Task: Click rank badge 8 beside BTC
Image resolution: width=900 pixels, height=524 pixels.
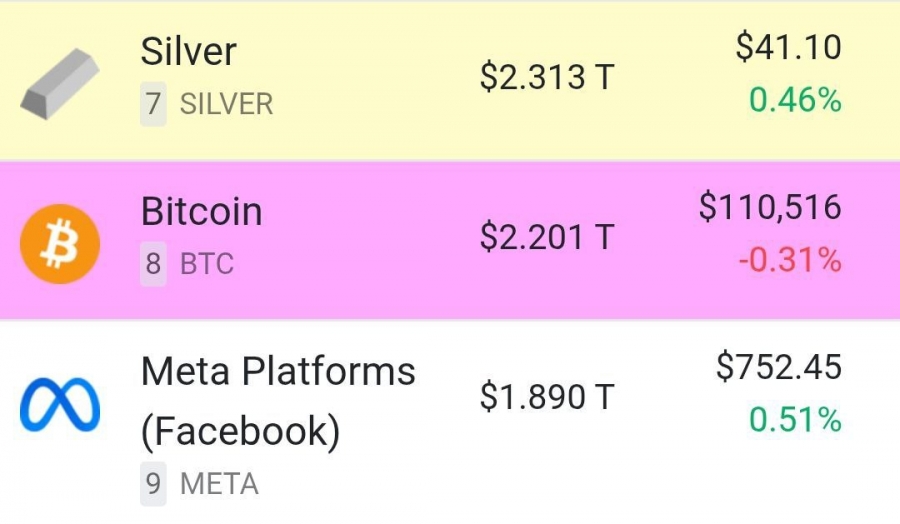Action: coord(153,264)
